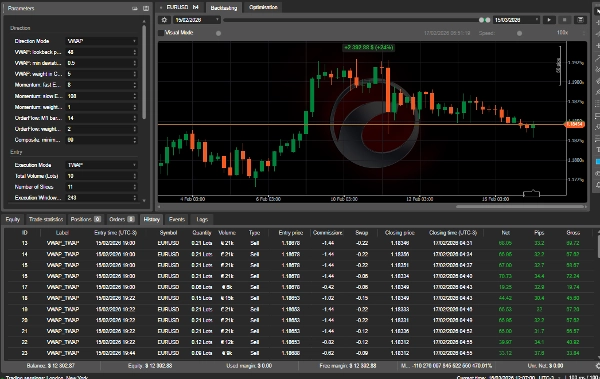This screenshot has height=379, width=600.
Task: Open the backtest start date dropdown
Action: [197, 20]
